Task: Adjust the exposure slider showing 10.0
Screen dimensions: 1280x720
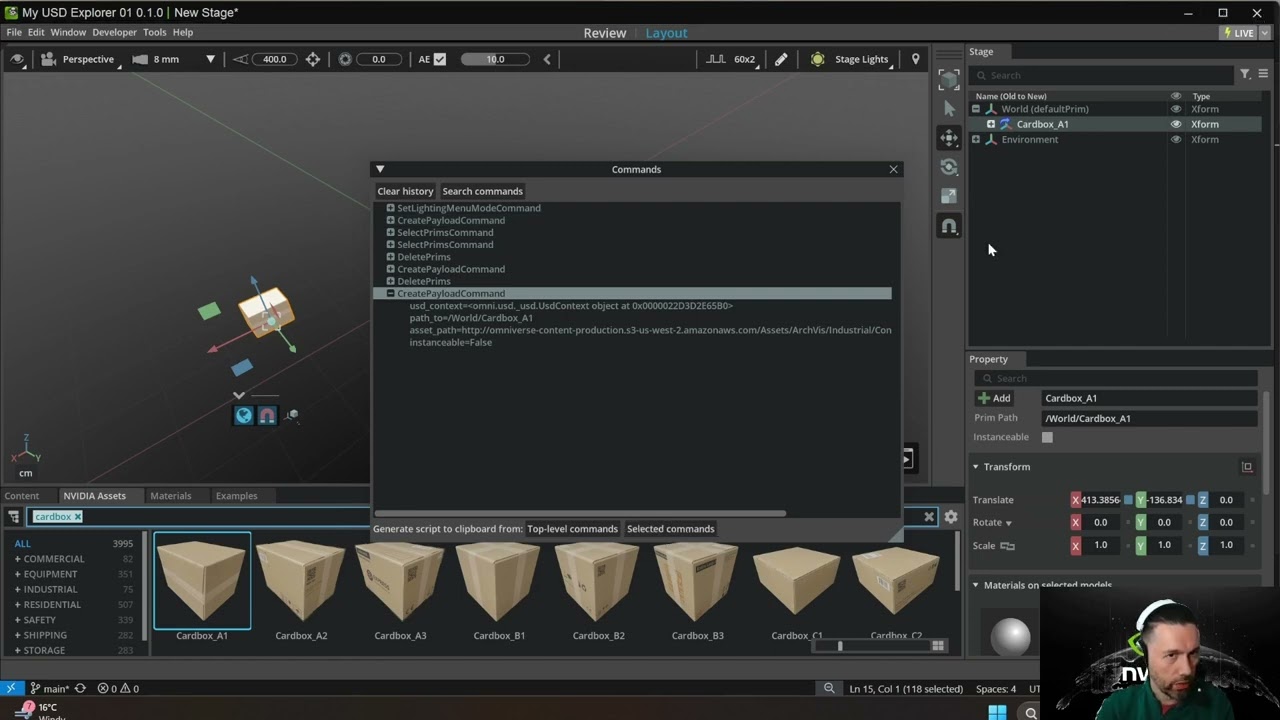Action: [495, 59]
